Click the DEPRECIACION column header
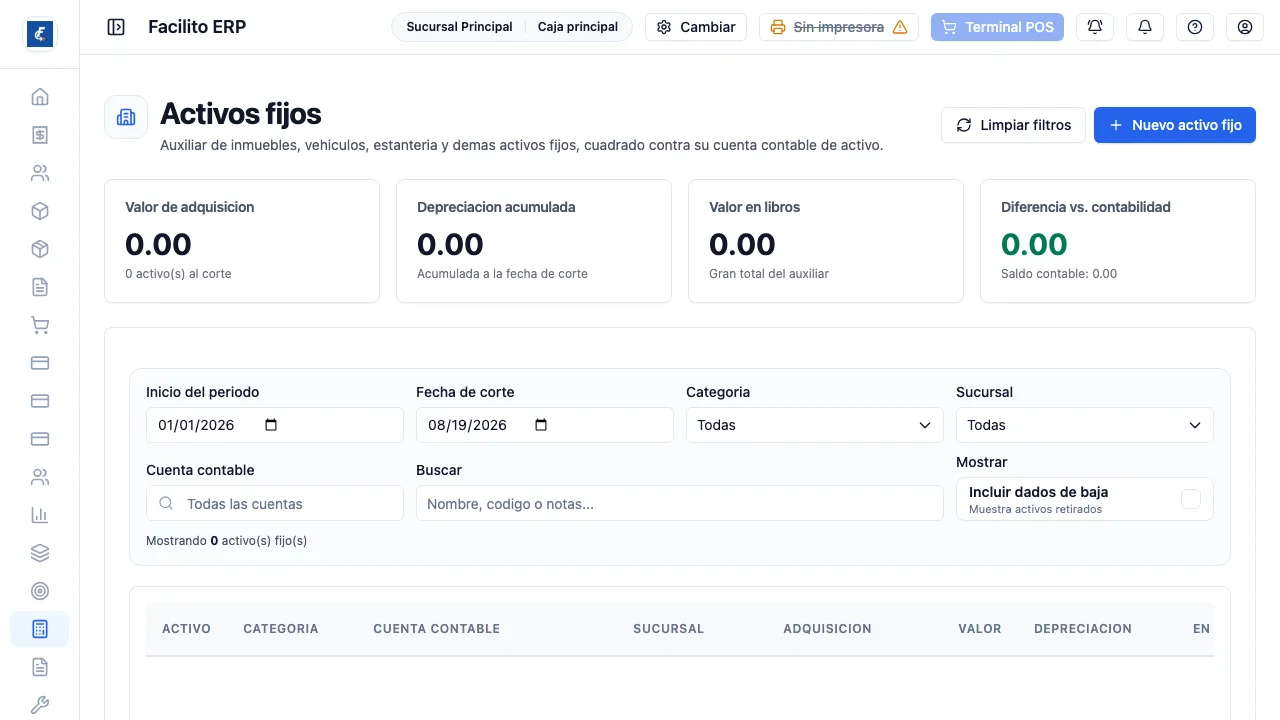The width and height of the screenshot is (1280, 720). 1083,629
